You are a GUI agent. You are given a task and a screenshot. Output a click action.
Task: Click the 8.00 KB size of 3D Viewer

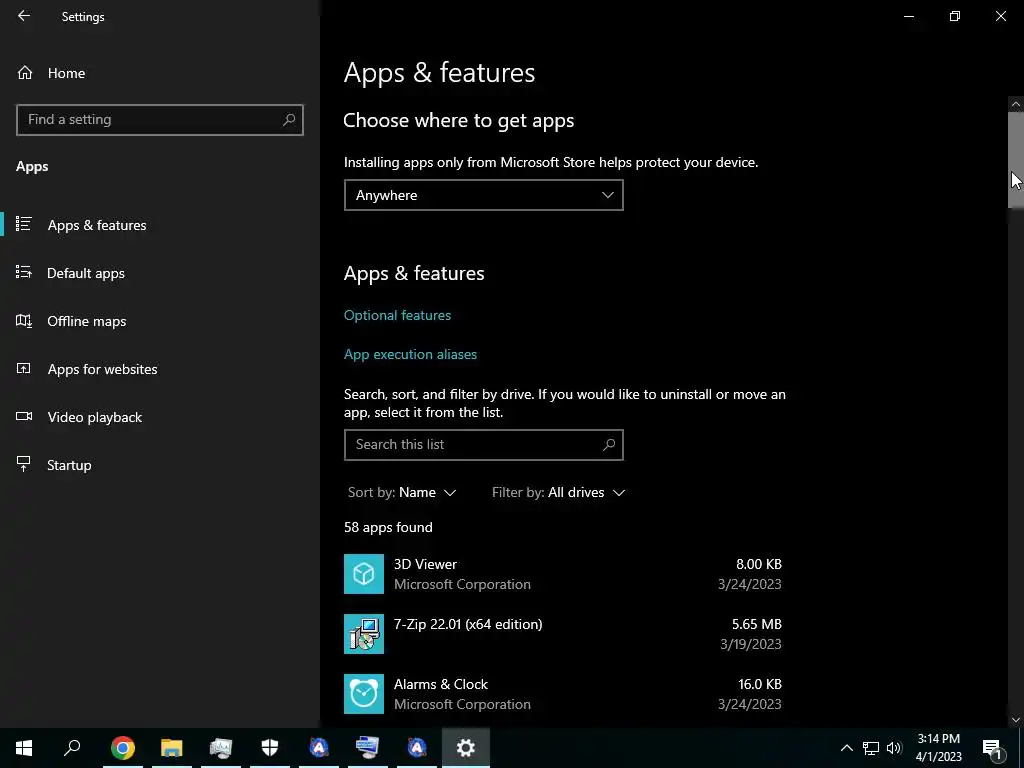coord(759,564)
